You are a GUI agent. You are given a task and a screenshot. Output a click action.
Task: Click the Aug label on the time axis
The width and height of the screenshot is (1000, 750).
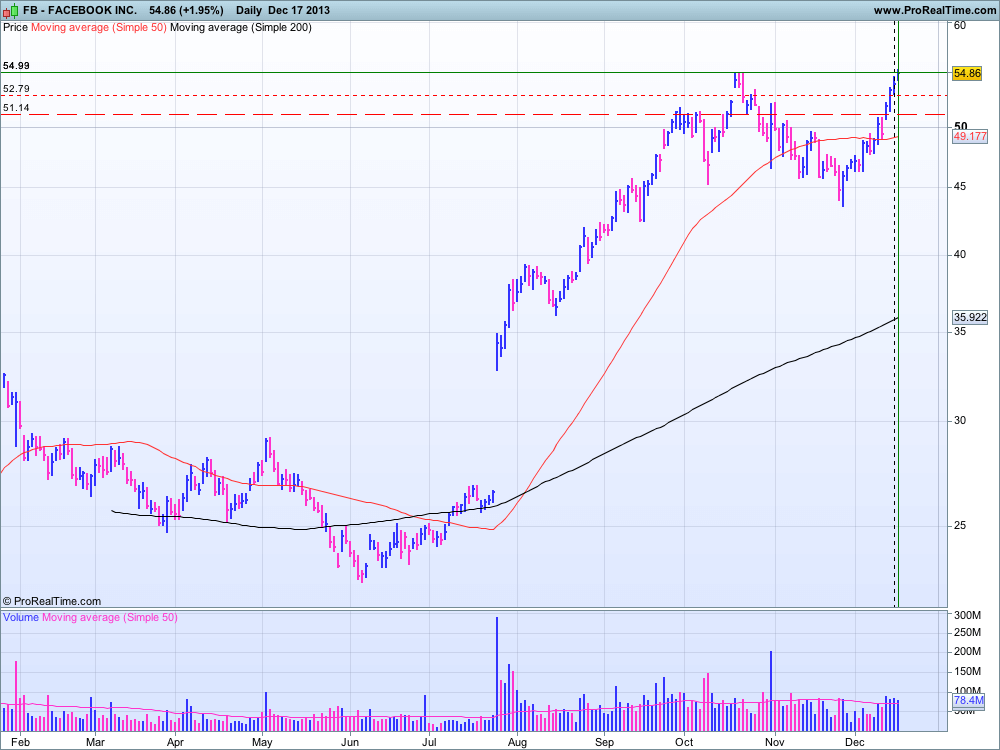pyautogui.click(x=517, y=742)
